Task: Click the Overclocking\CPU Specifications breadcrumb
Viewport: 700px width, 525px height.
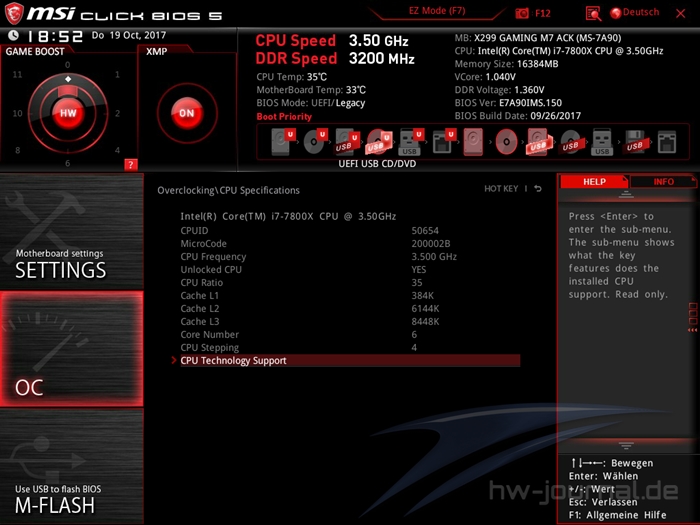Action: [228, 190]
